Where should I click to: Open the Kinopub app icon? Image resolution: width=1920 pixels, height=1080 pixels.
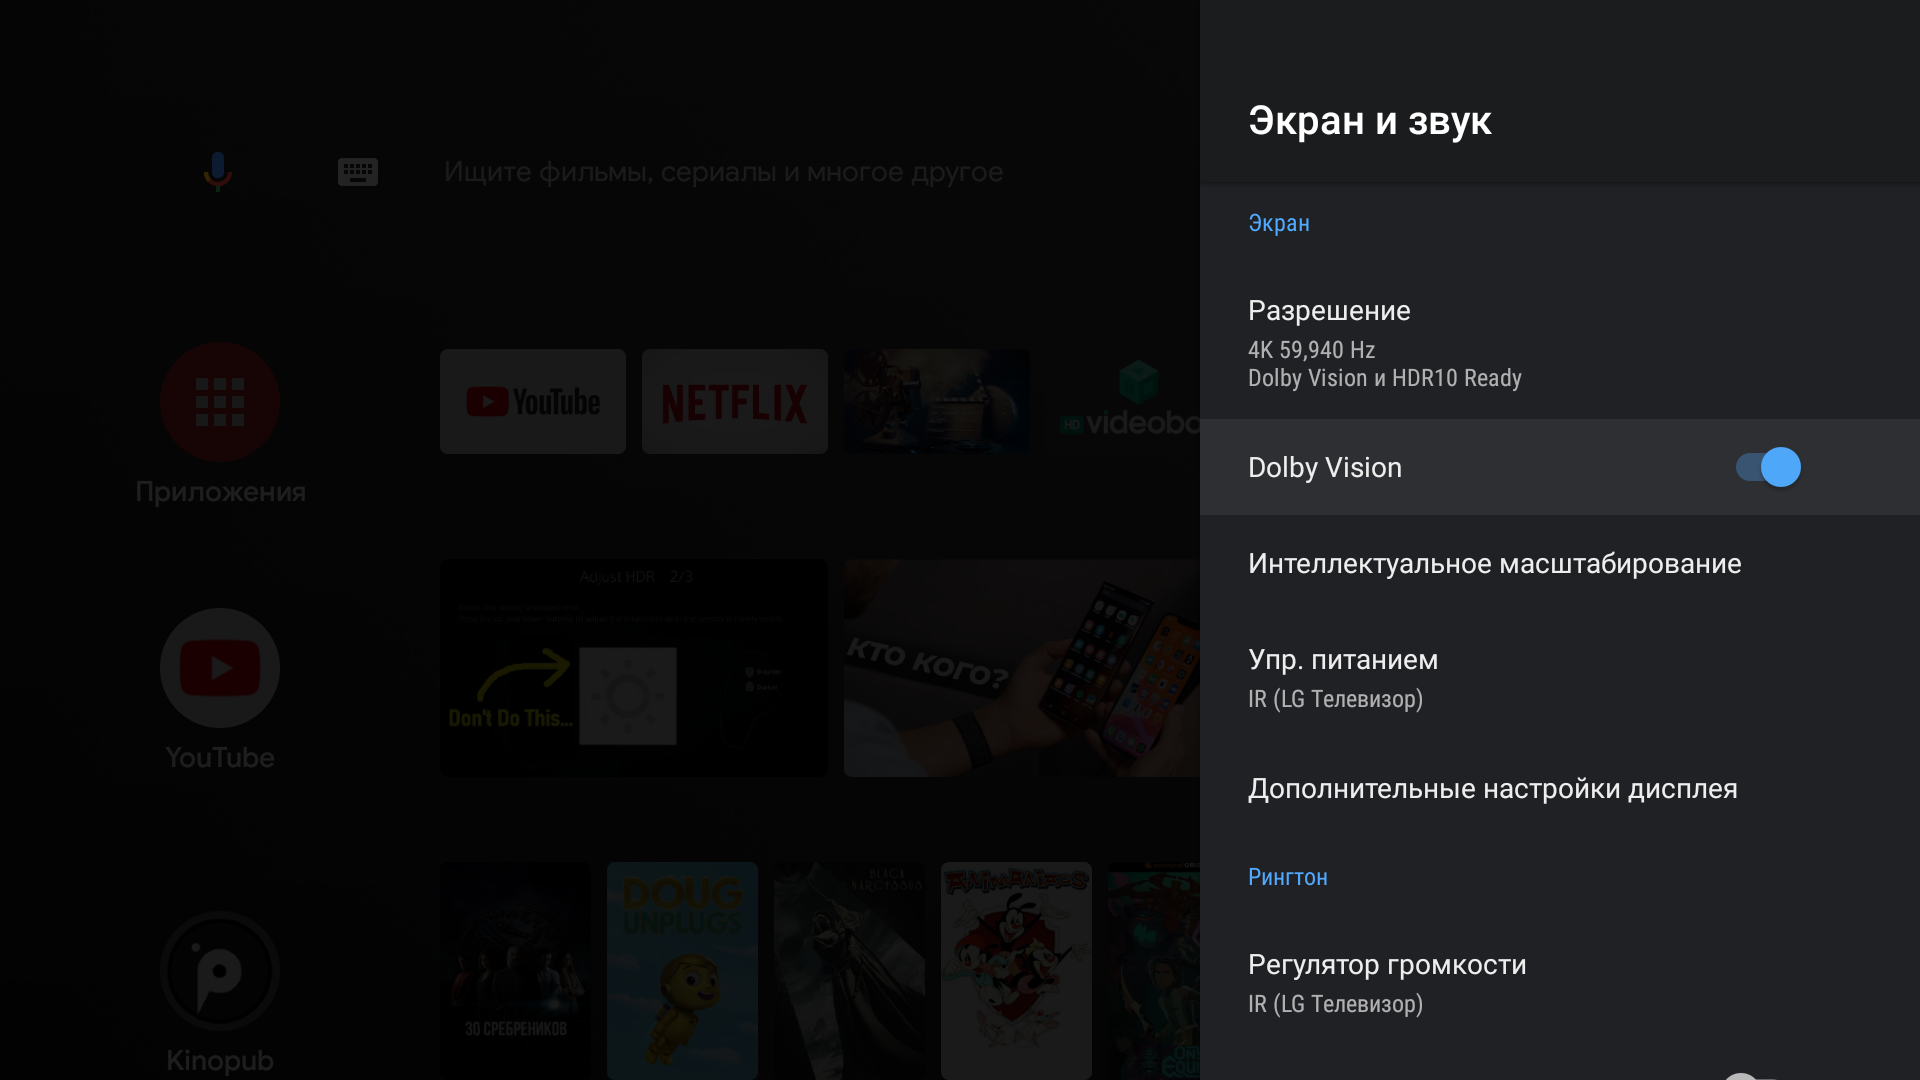(220, 971)
